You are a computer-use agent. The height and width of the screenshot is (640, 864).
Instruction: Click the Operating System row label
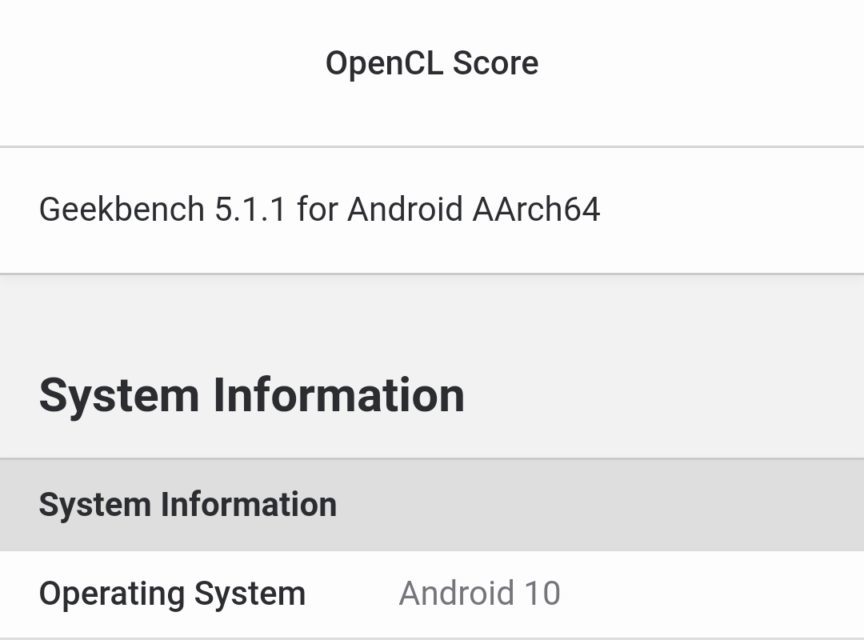tap(172, 593)
